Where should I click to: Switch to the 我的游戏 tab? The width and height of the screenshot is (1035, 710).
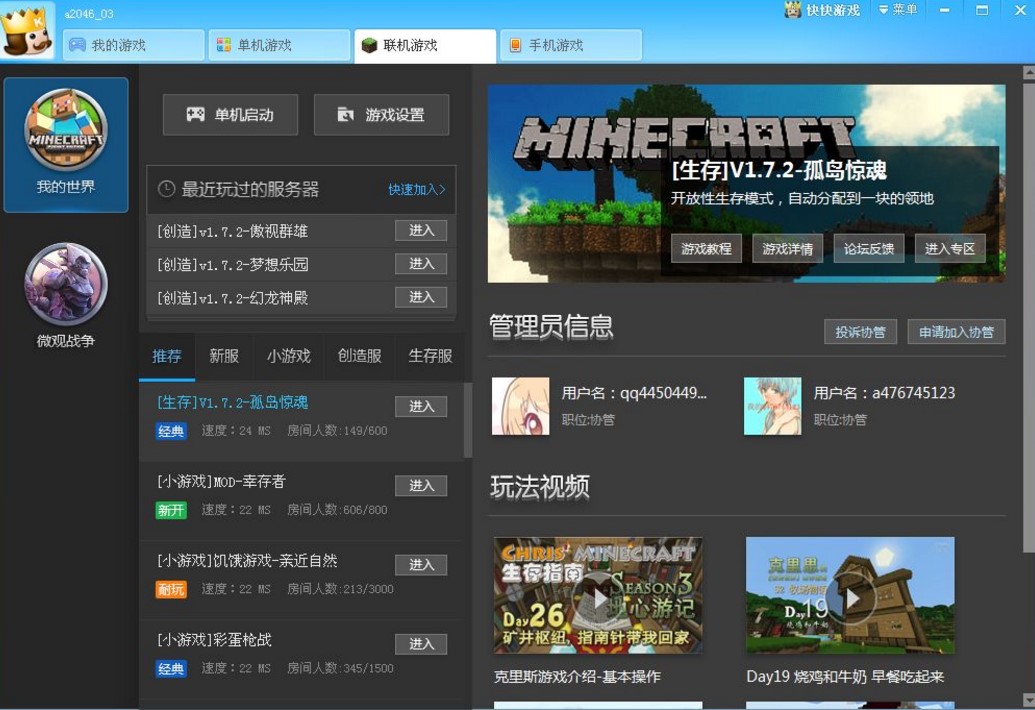click(x=133, y=45)
